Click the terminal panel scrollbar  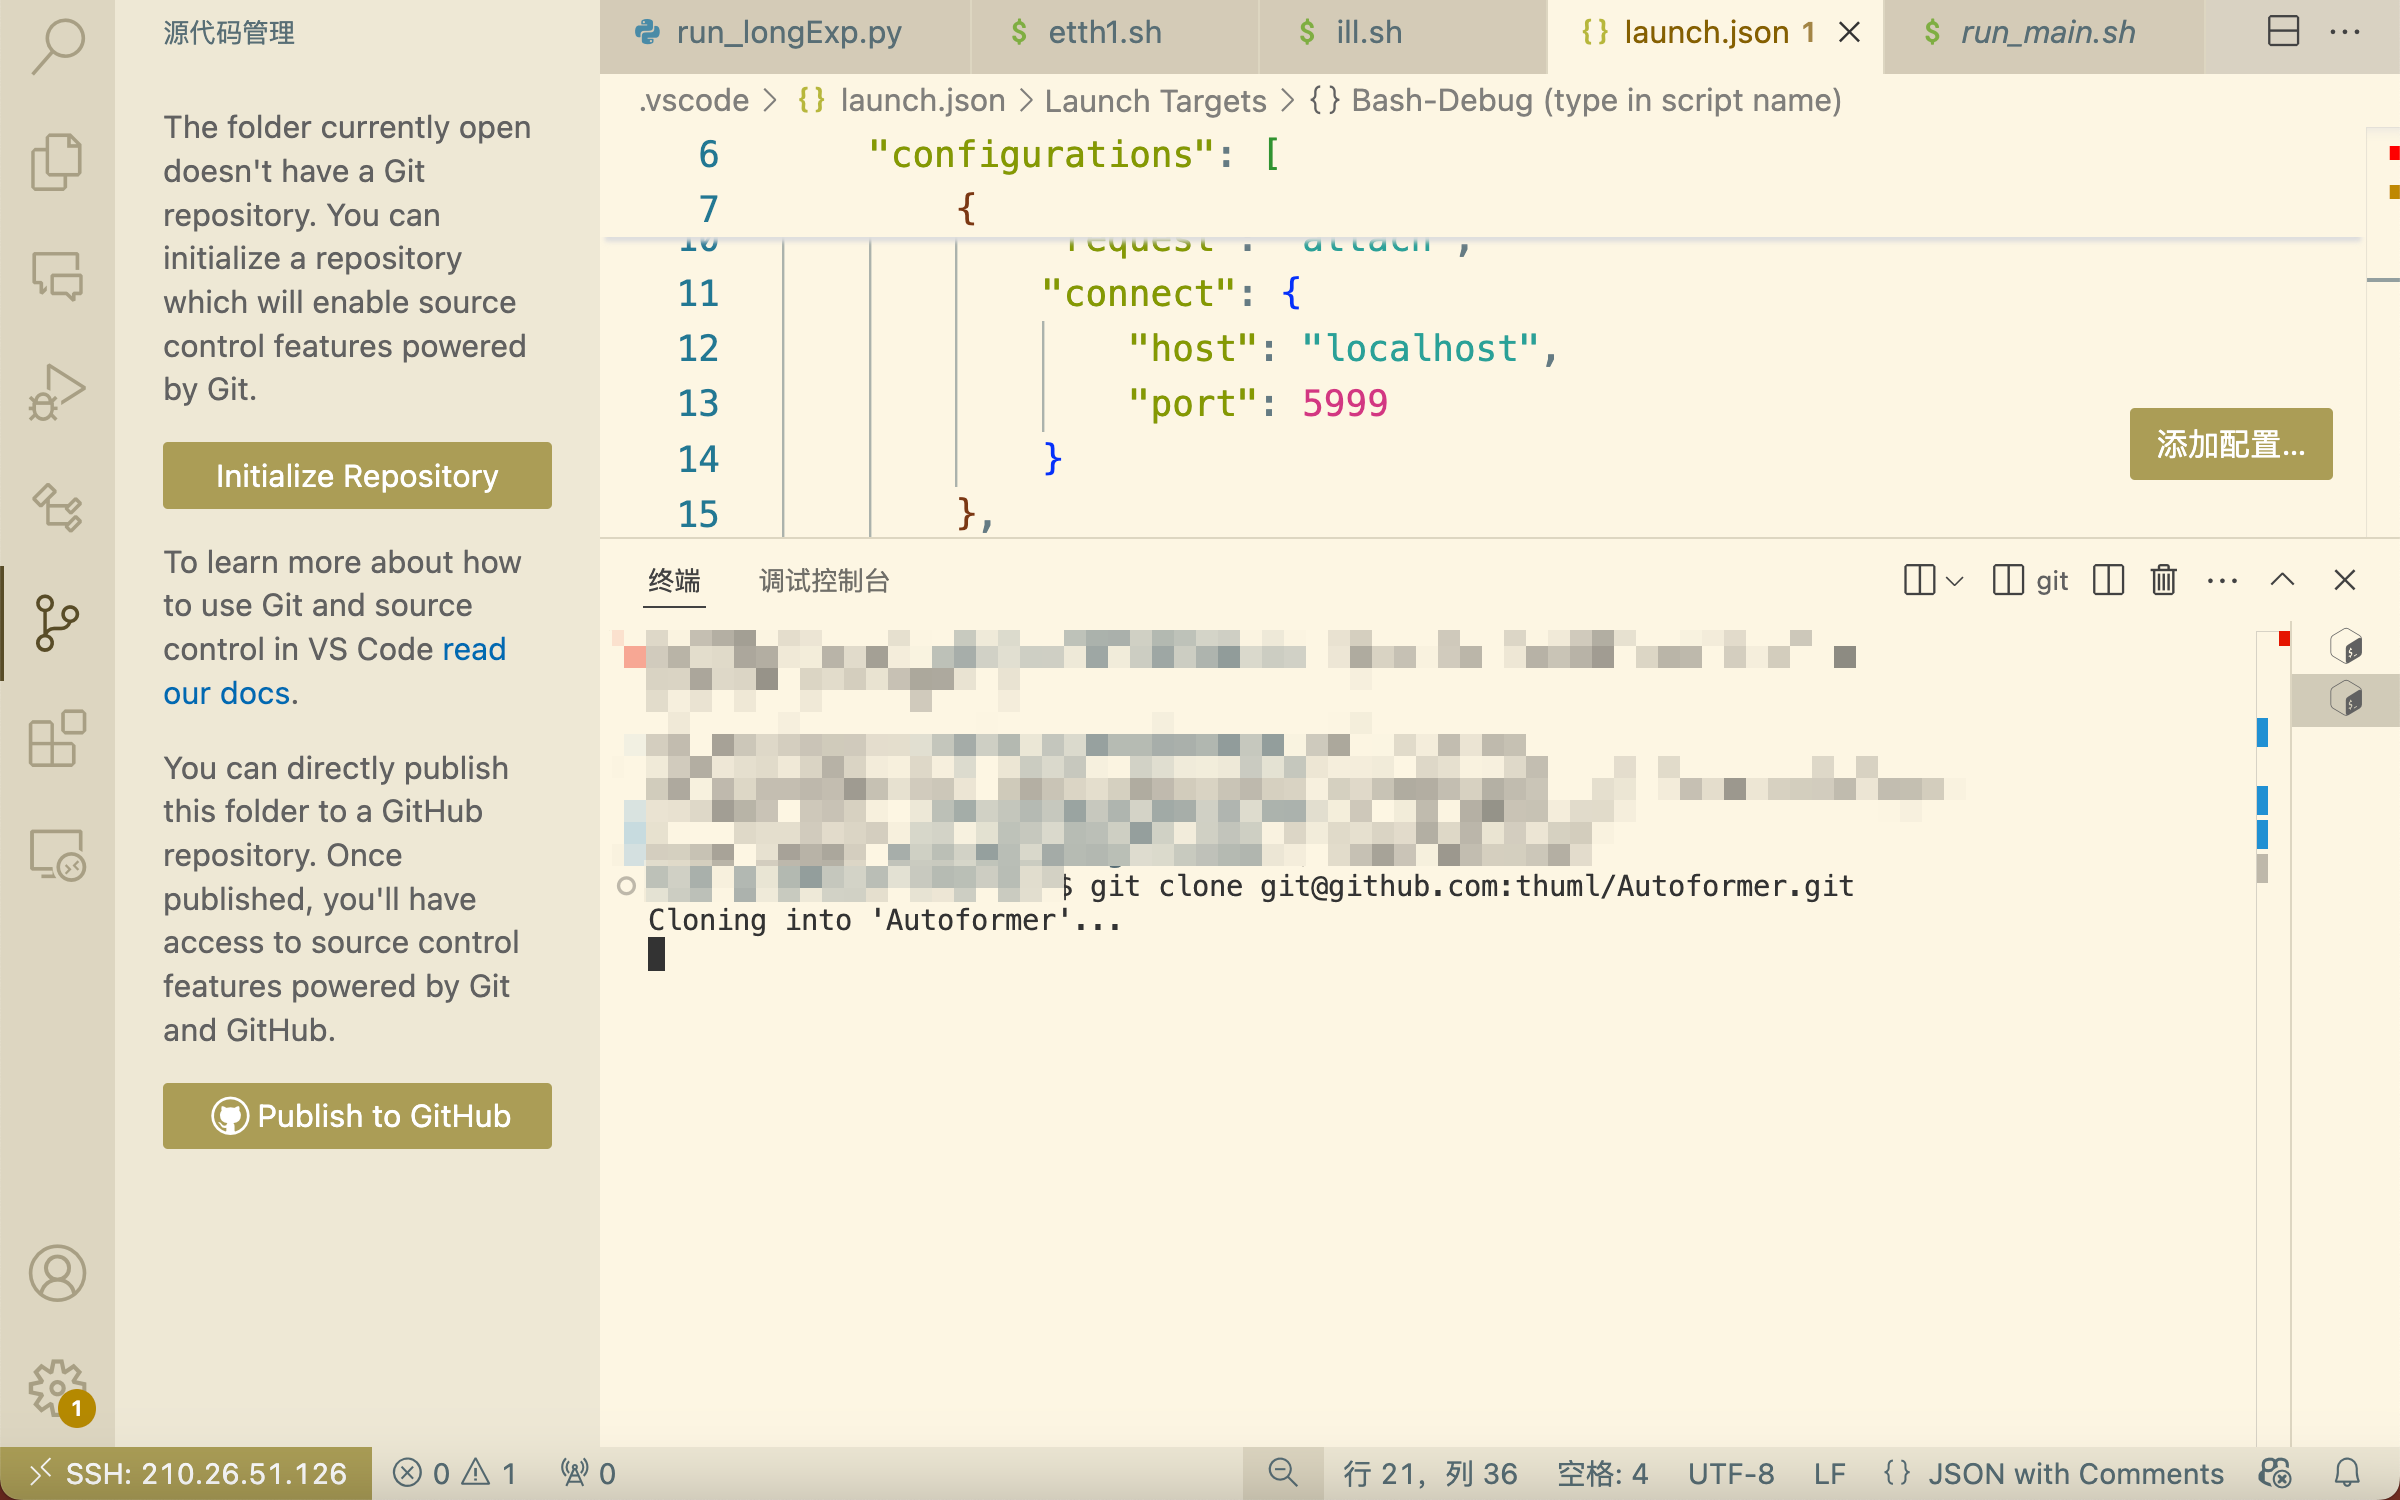point(2273,1038)
